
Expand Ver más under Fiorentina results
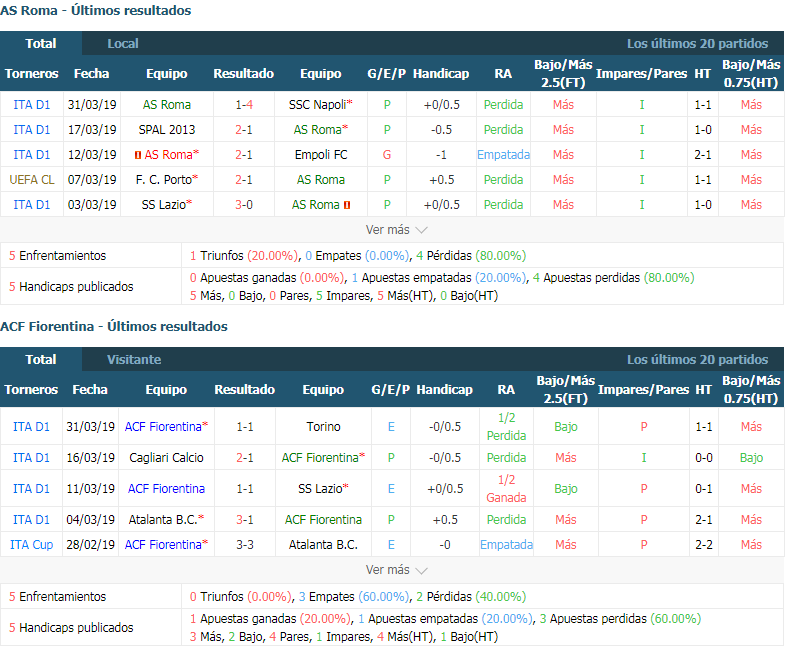point(396,570)
